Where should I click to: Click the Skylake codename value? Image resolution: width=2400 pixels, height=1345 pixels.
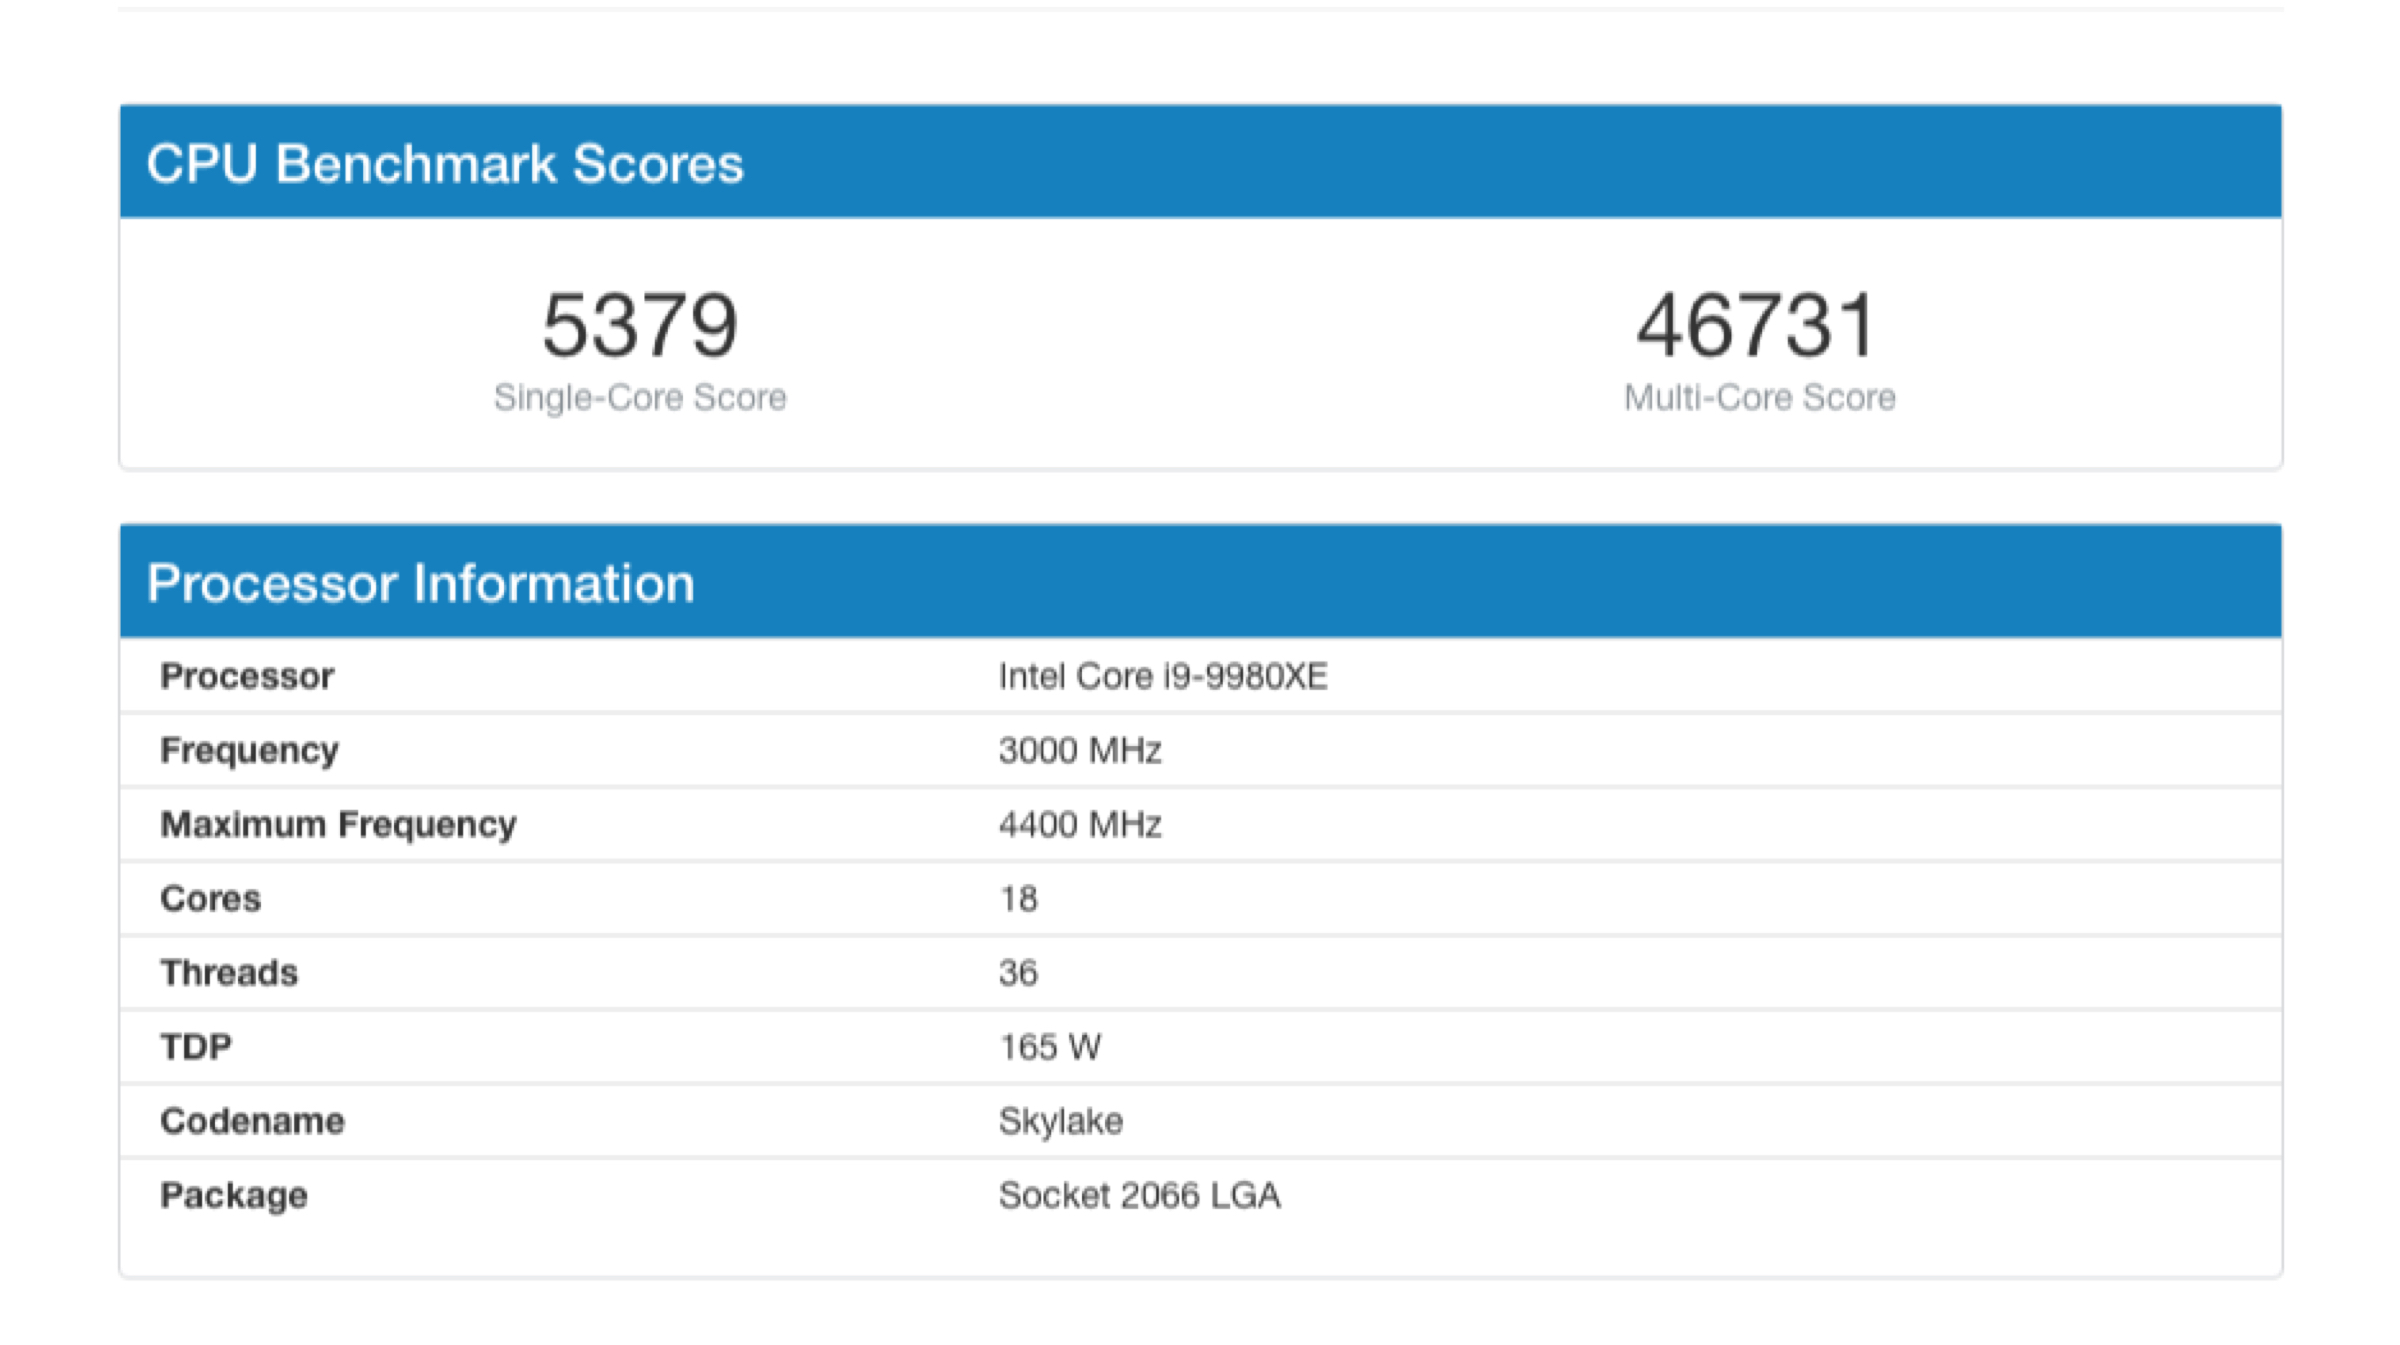click(1060, 1121)
